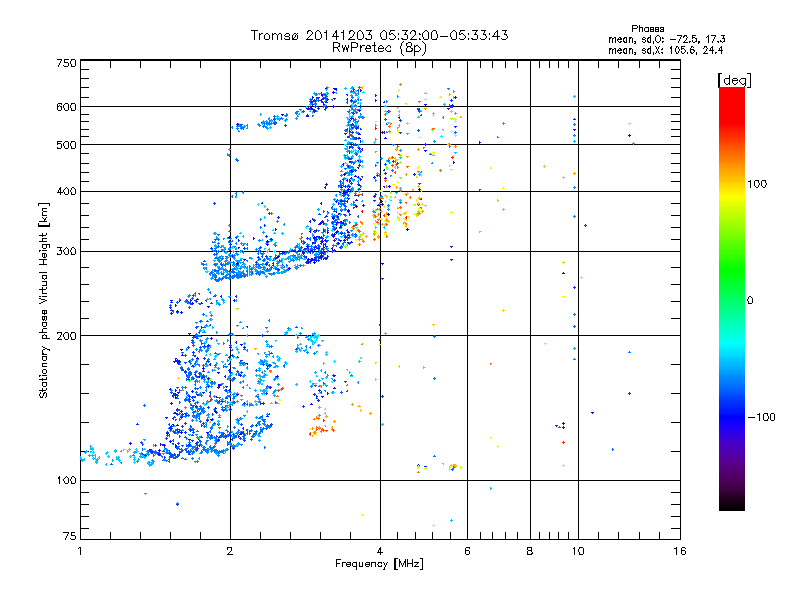Click the 'mean, sd,X: 105.6, 24.4' statistic
The width and height of the screenshot is (800, 600).
coord(665,50)
